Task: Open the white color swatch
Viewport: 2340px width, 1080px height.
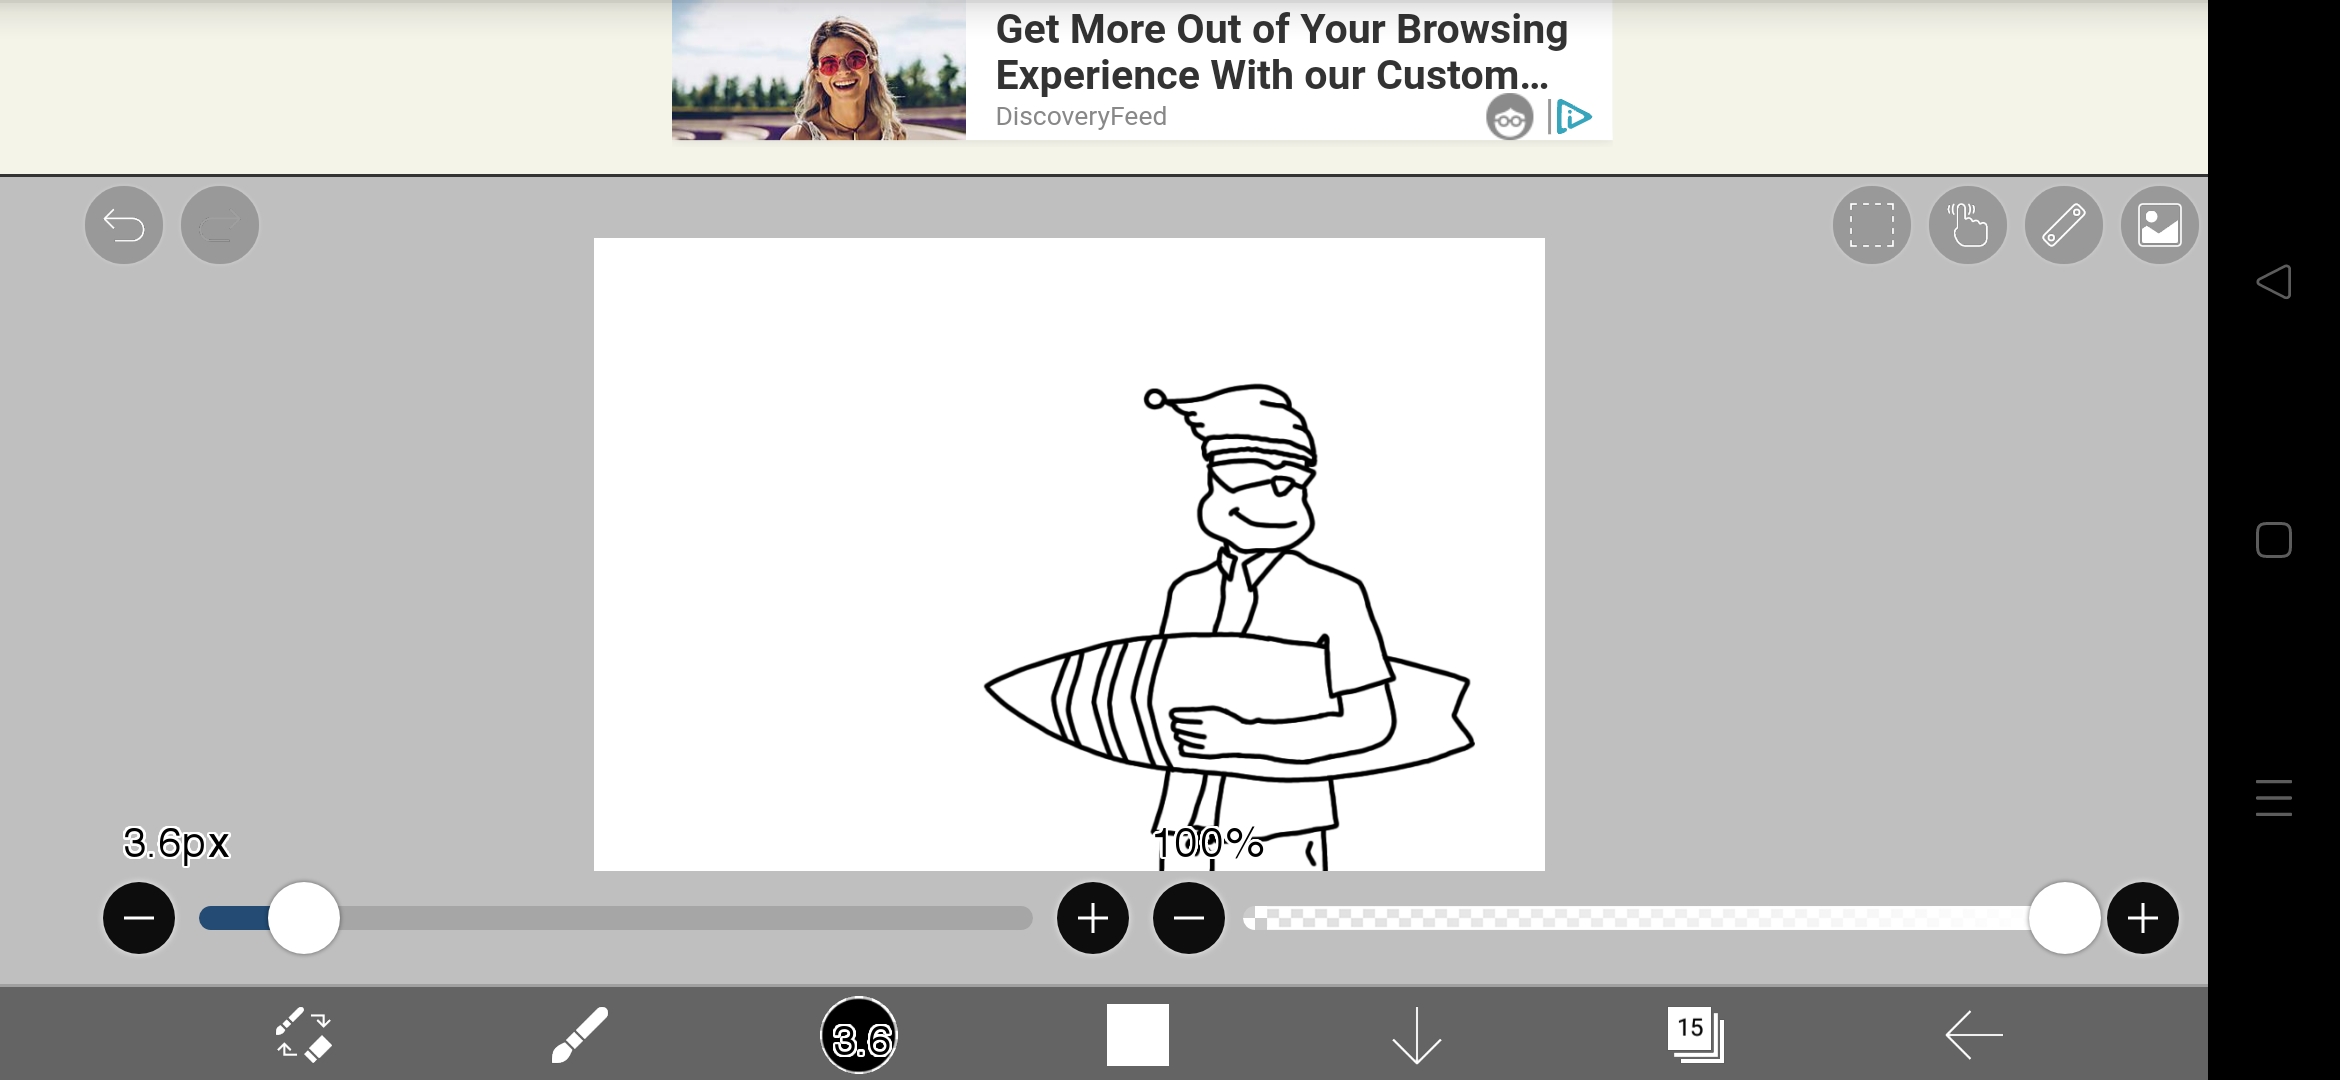Action: tap(1138, 1035)
